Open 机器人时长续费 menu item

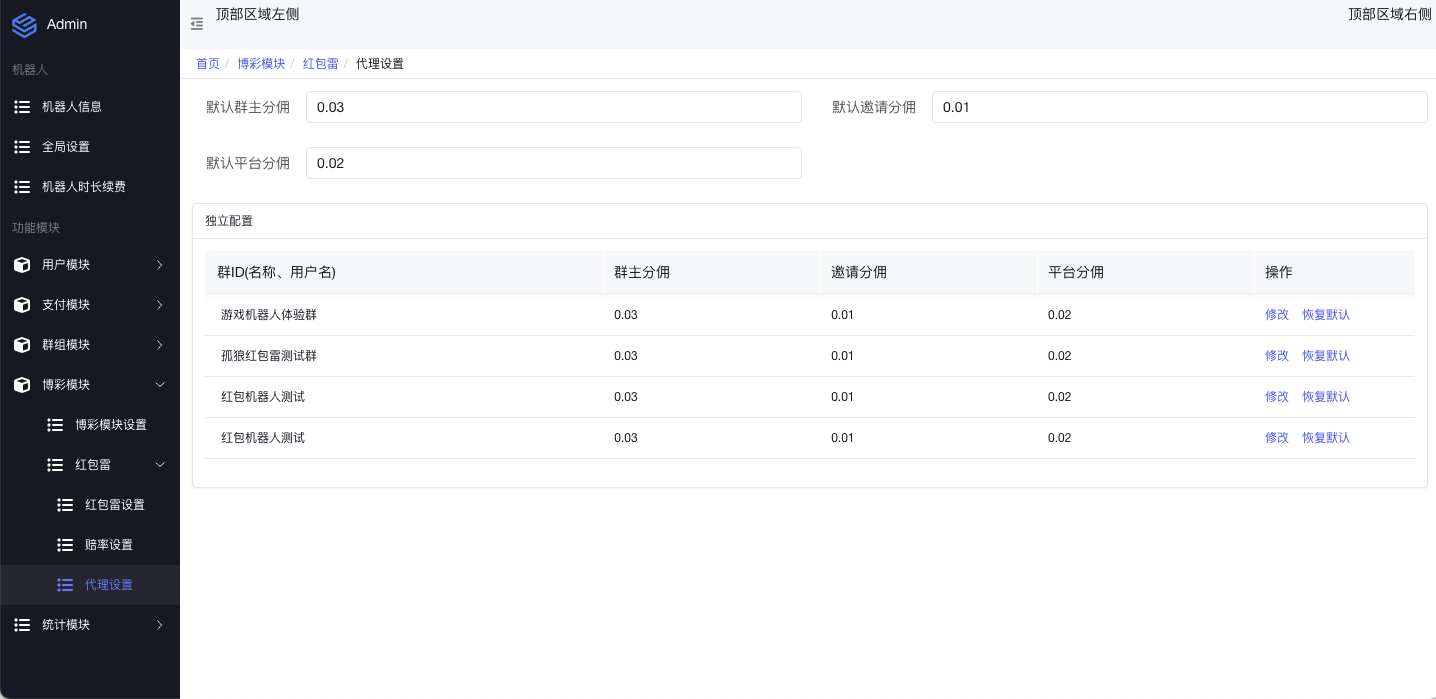(x=84, y=187)
